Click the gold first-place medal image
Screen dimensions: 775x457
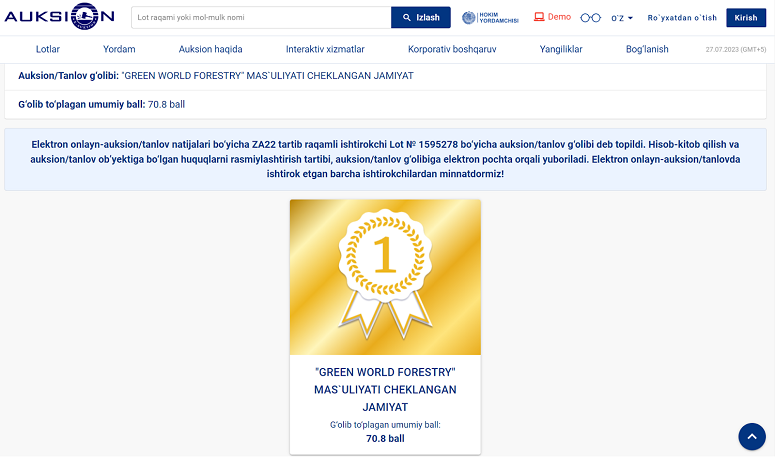coord(385,277)
